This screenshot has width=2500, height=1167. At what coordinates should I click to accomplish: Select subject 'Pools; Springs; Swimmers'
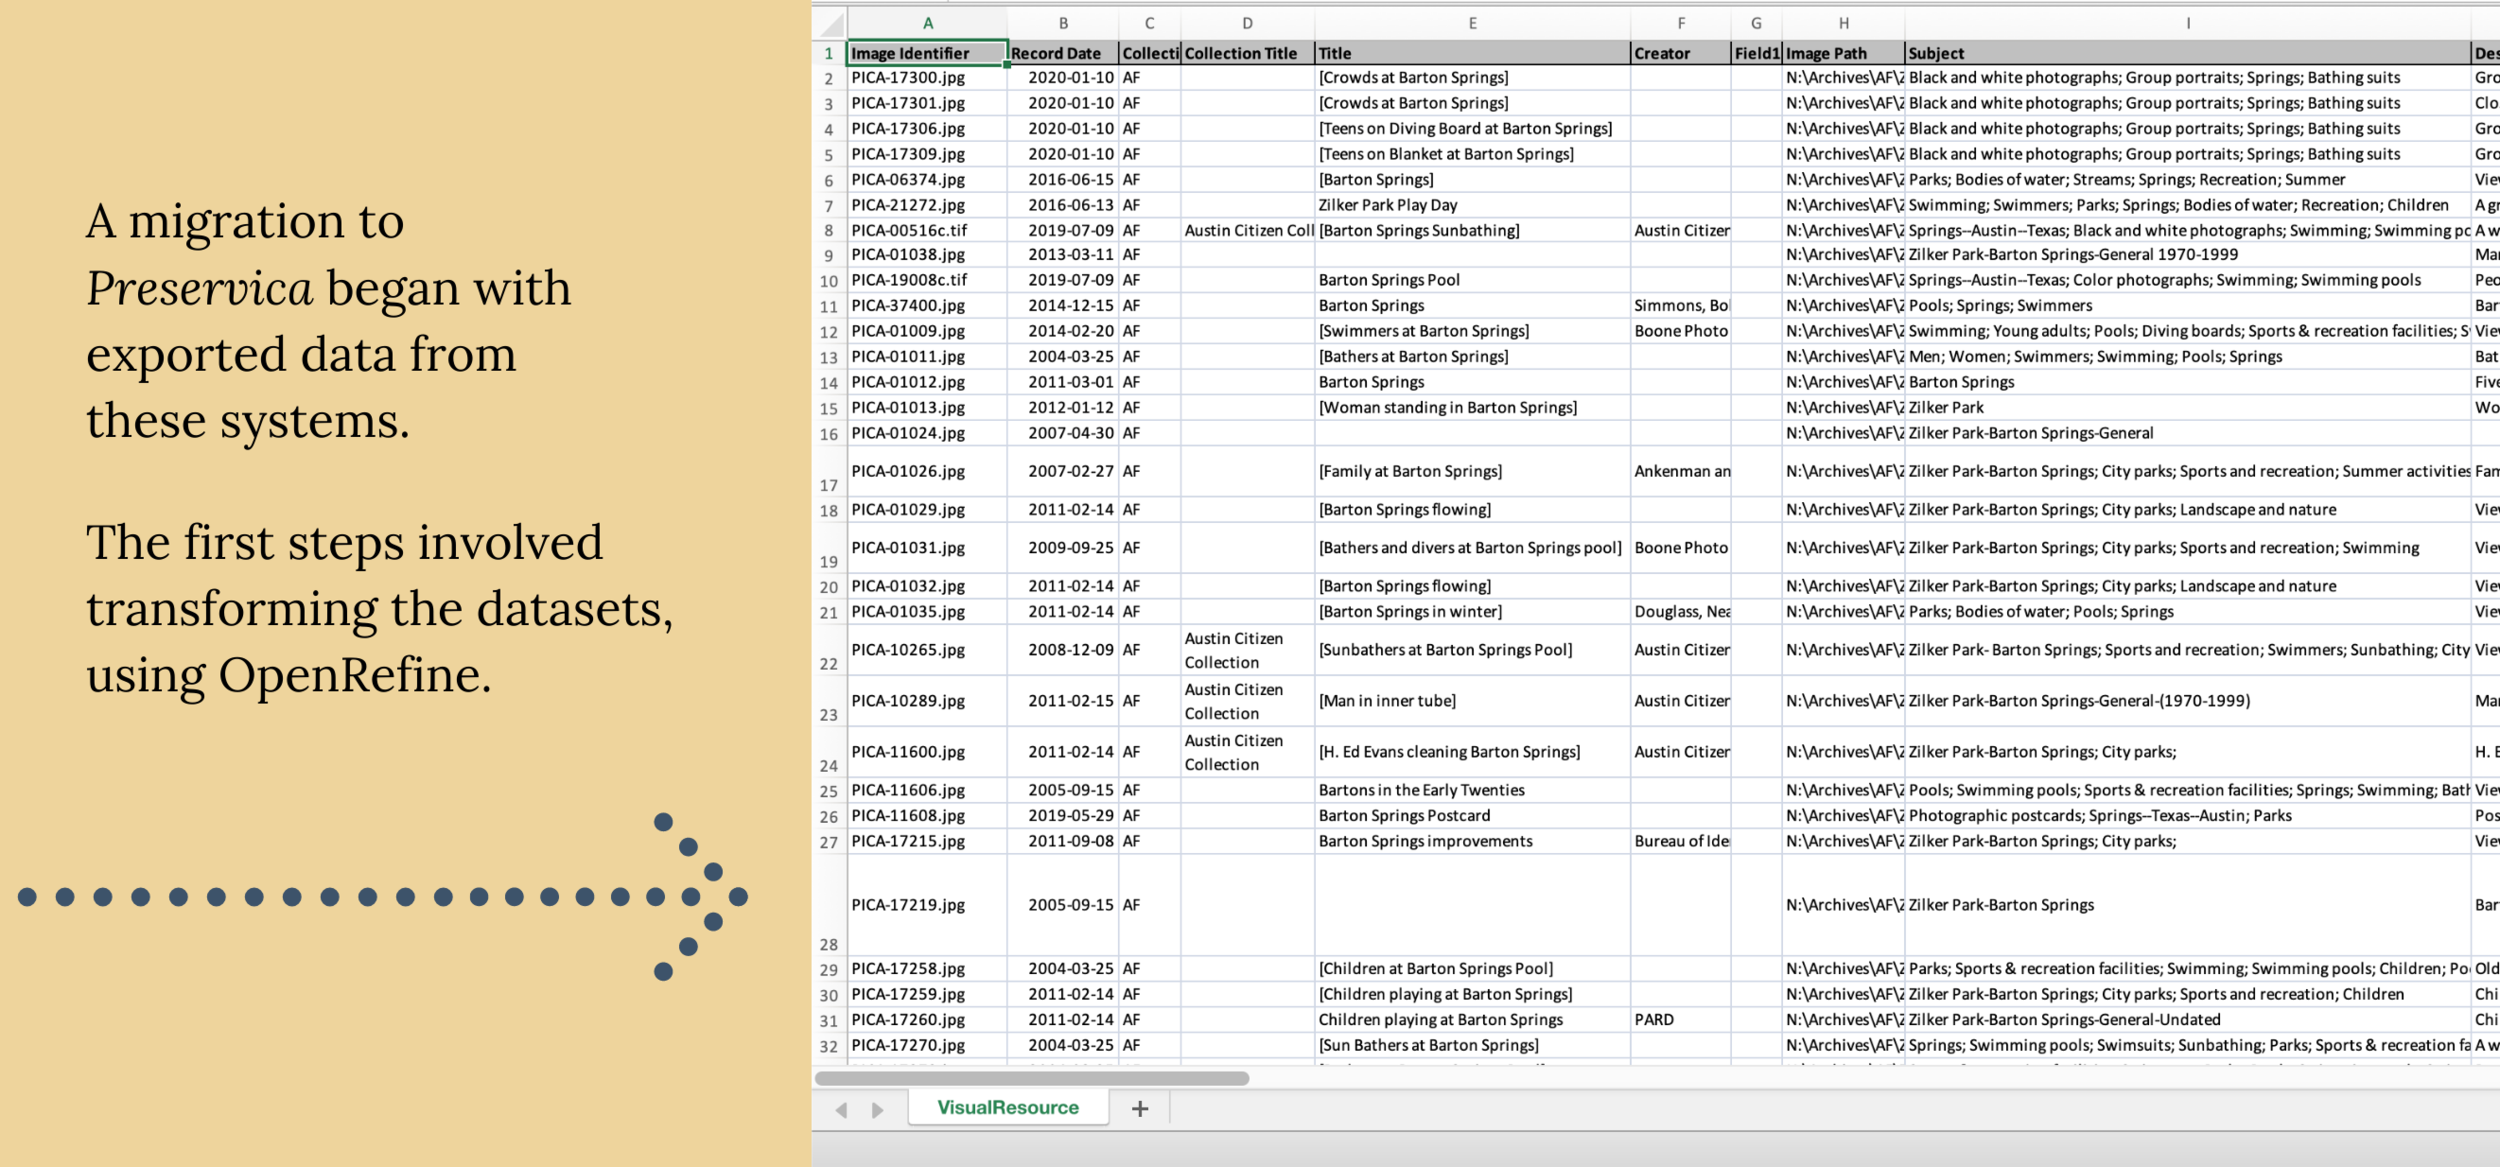(2187, 306)
